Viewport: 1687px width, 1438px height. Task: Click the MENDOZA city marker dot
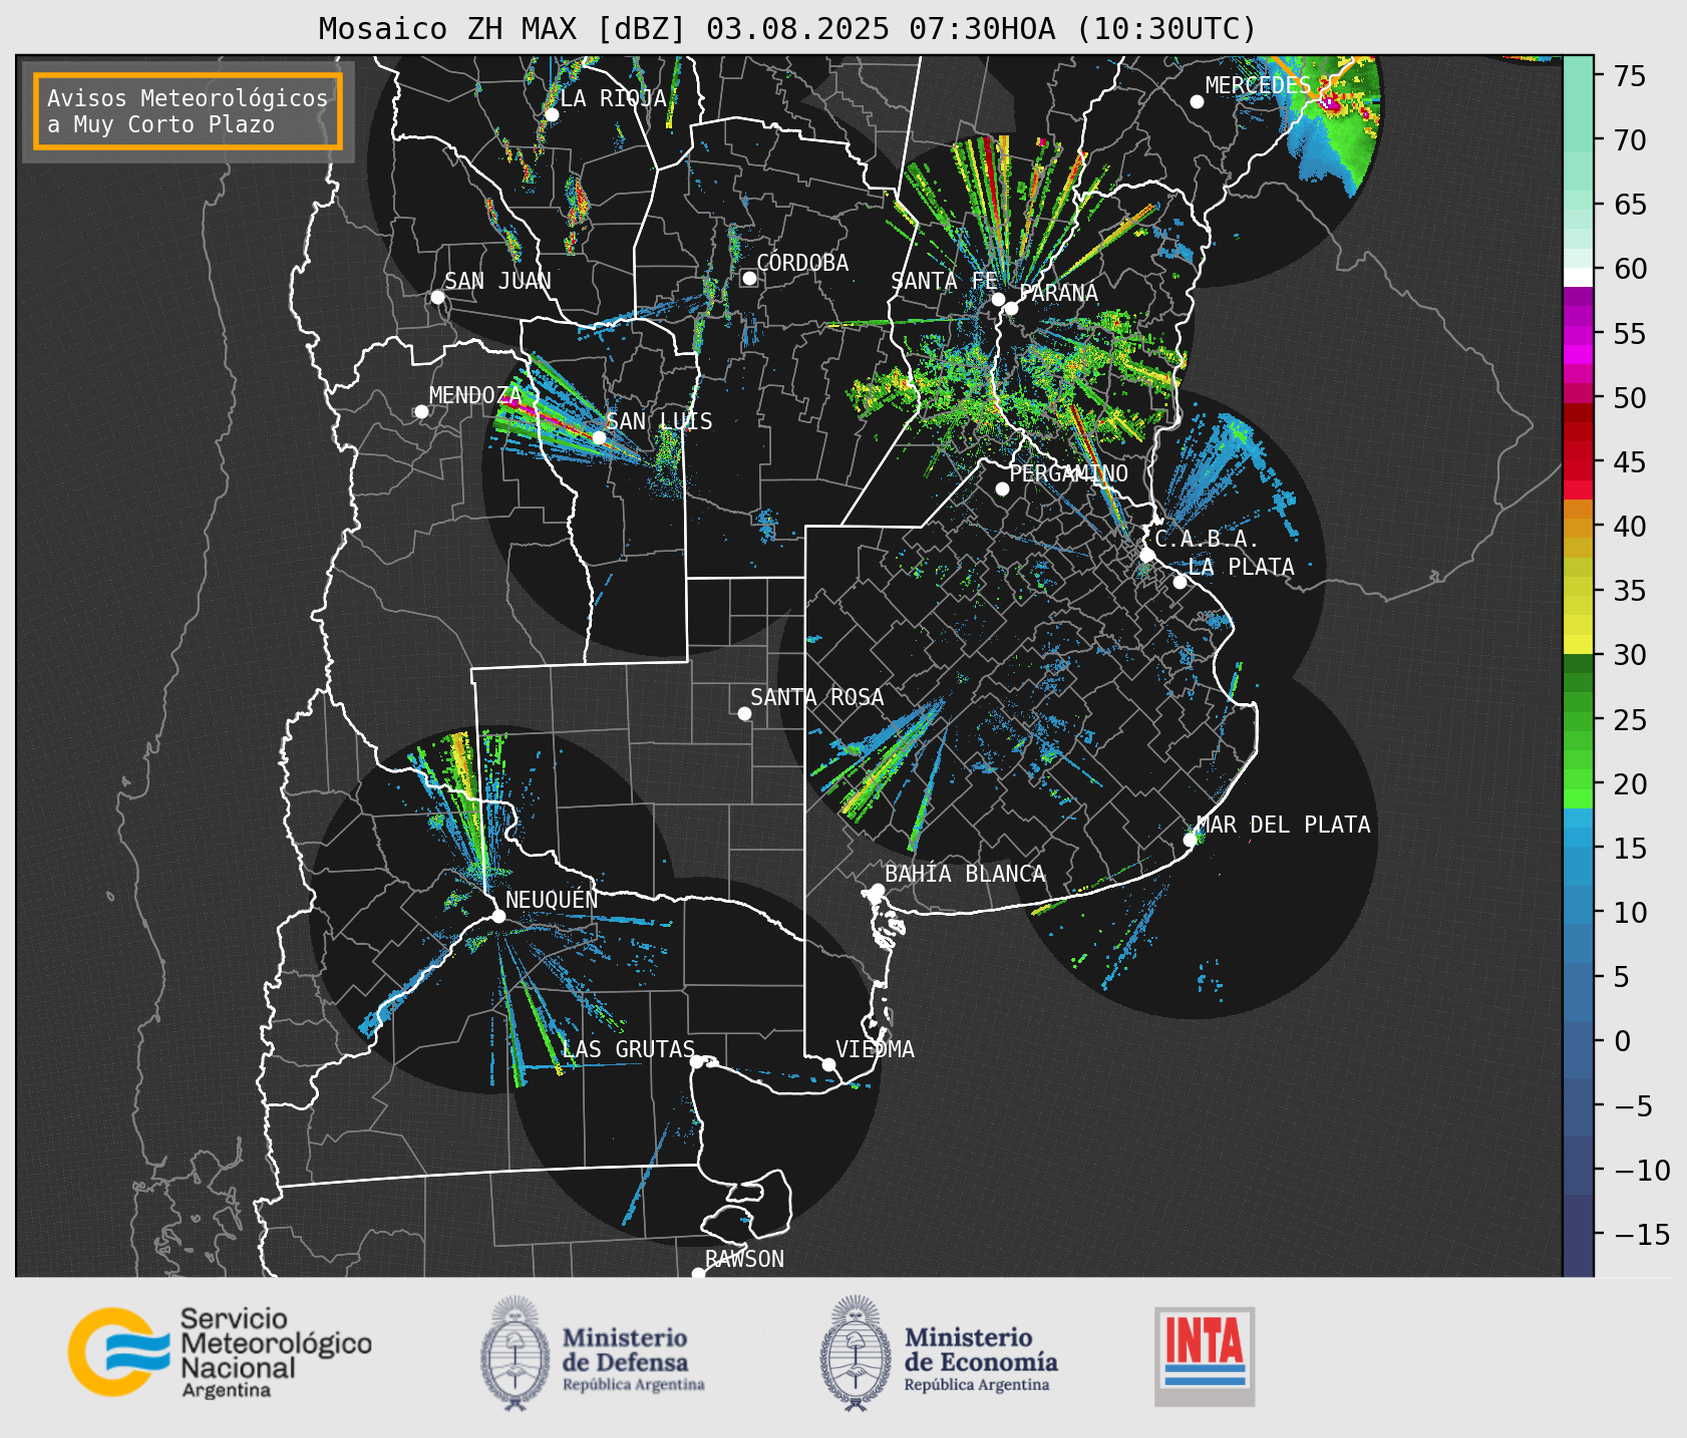point(421,412)
